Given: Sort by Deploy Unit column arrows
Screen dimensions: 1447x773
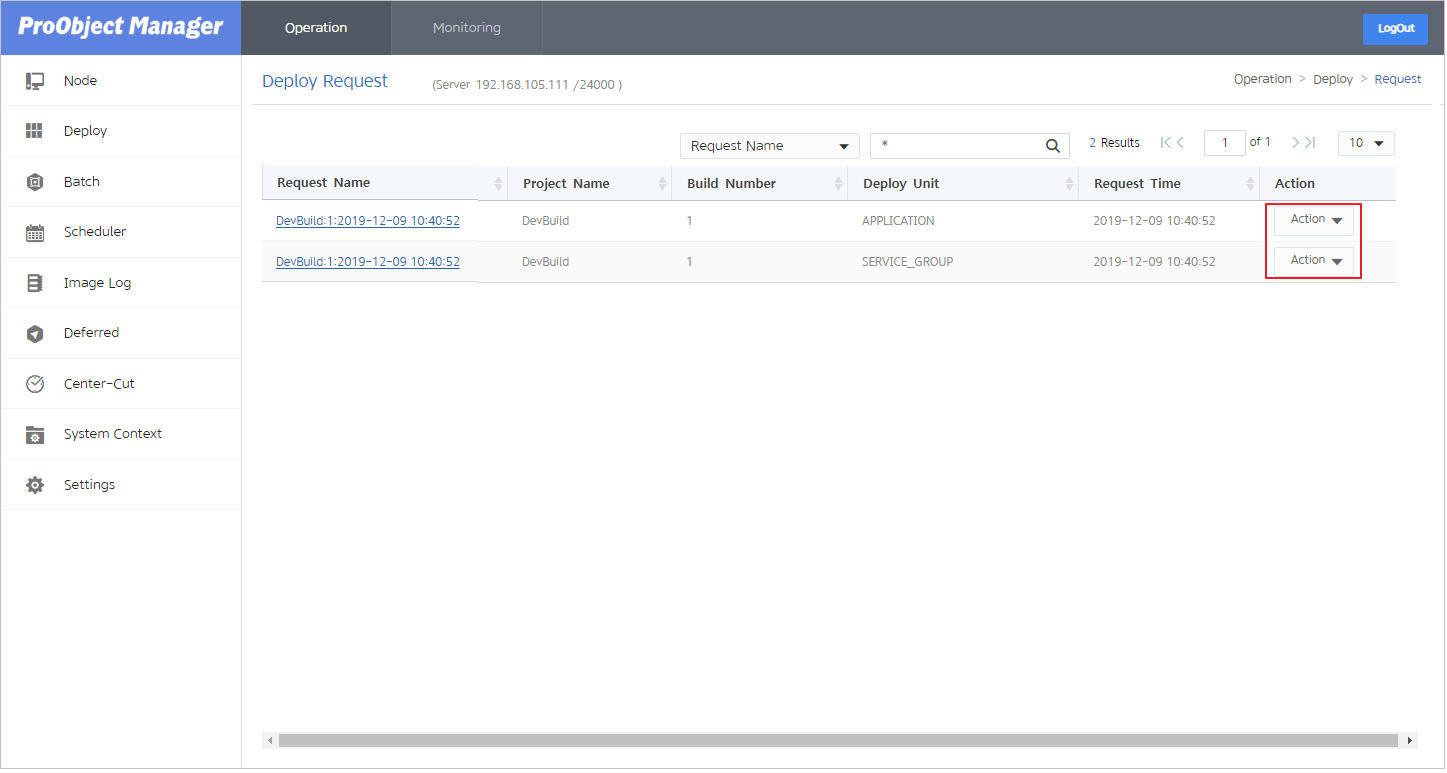Looking at the screenshot, I should 1069,184.
